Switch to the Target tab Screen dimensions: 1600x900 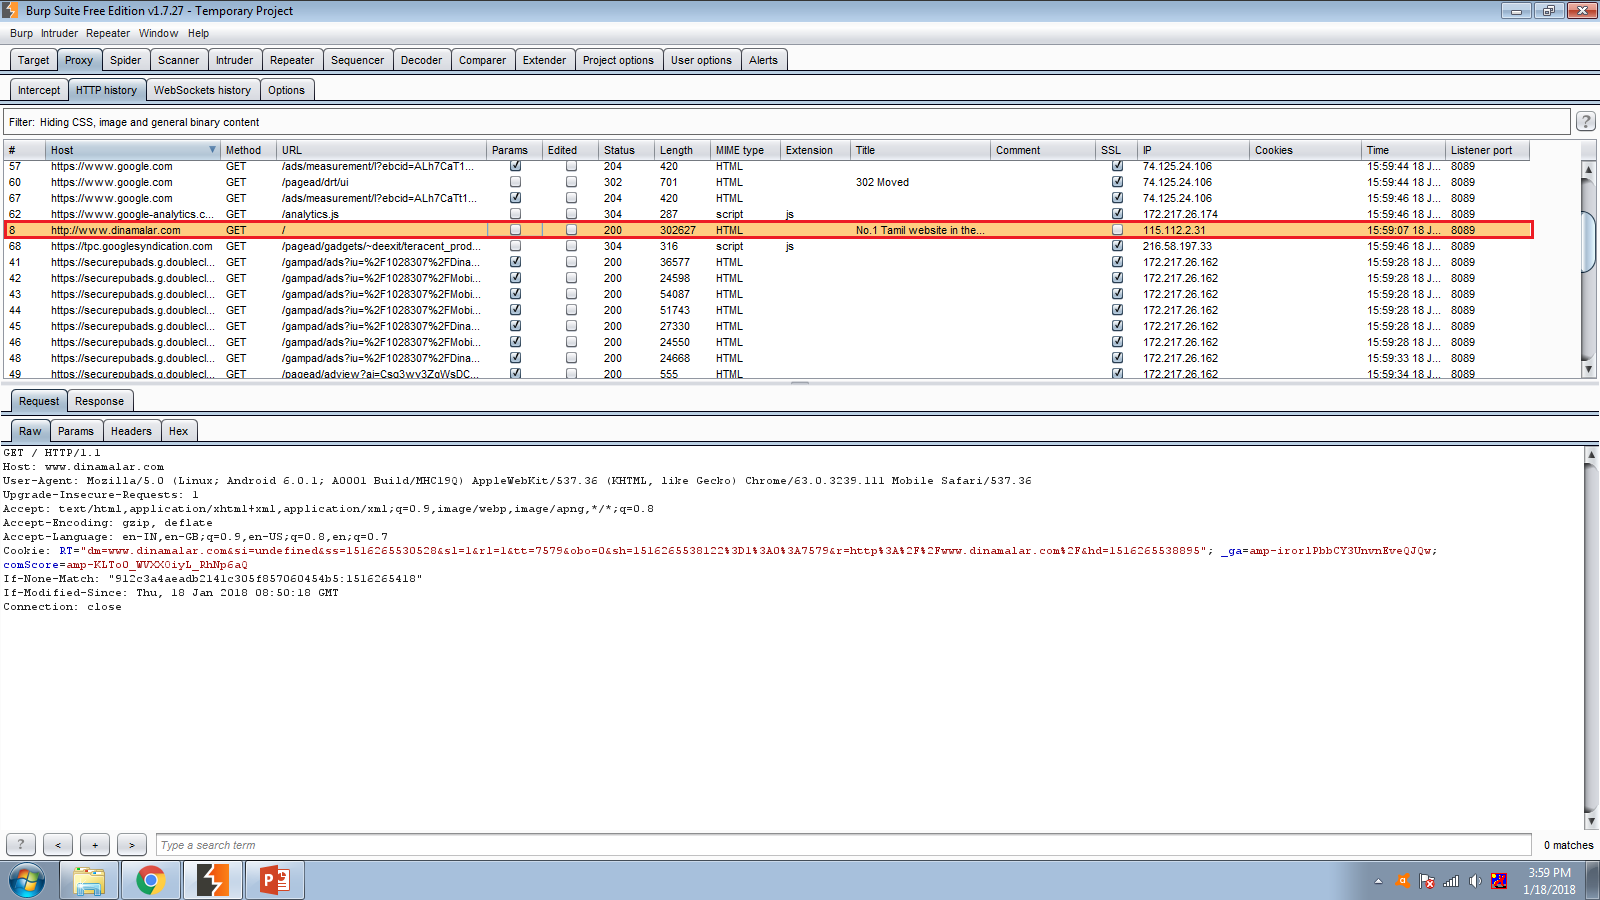(33, 60)
